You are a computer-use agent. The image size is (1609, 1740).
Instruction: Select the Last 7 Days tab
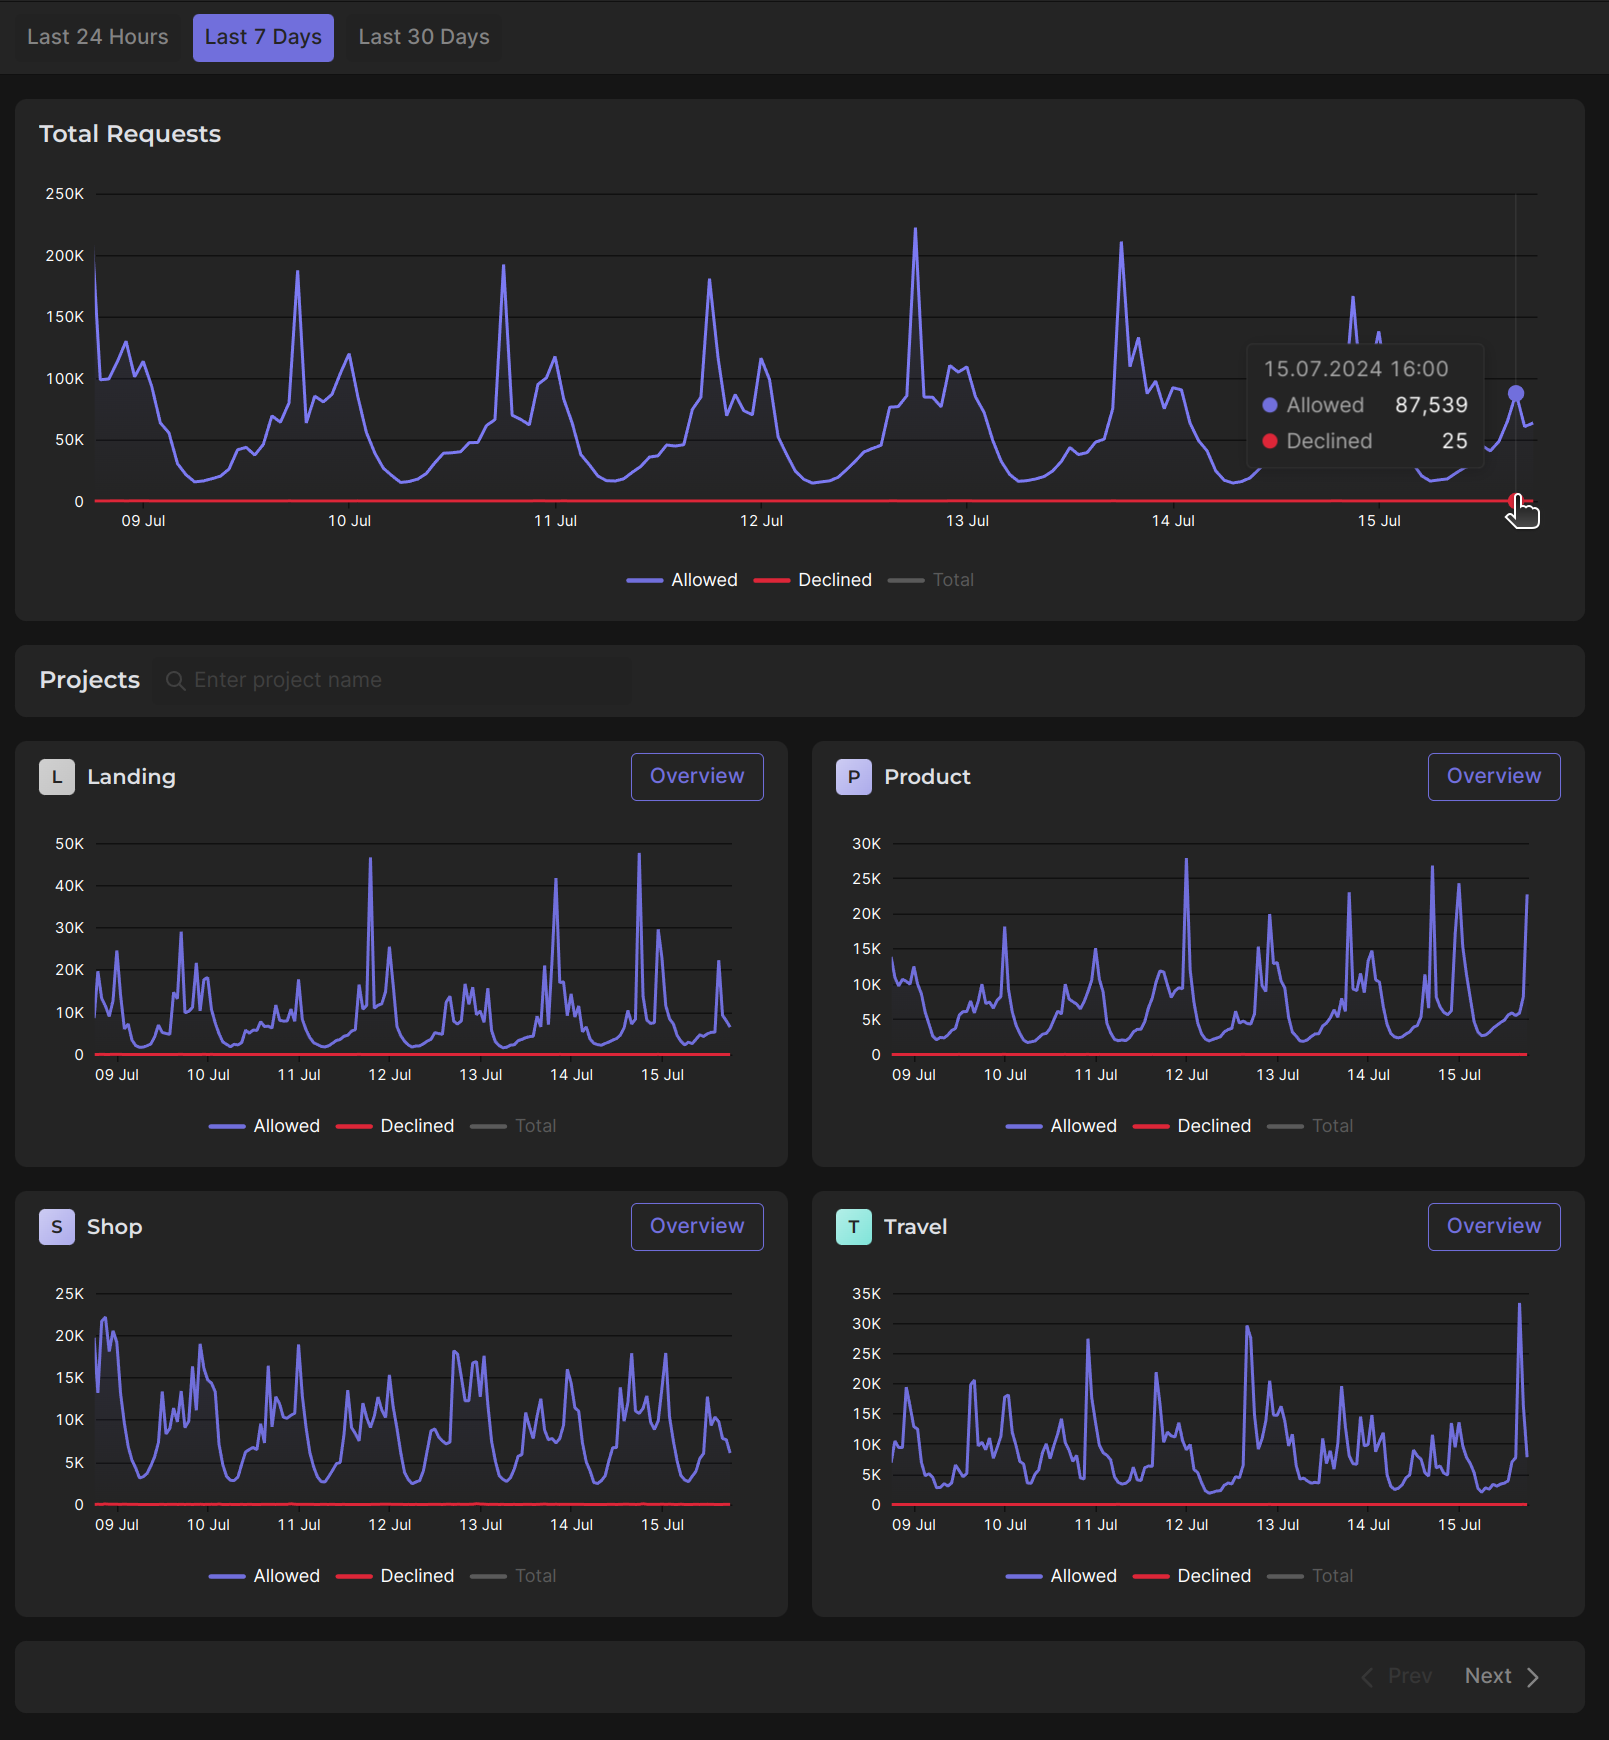pos(263,37)
